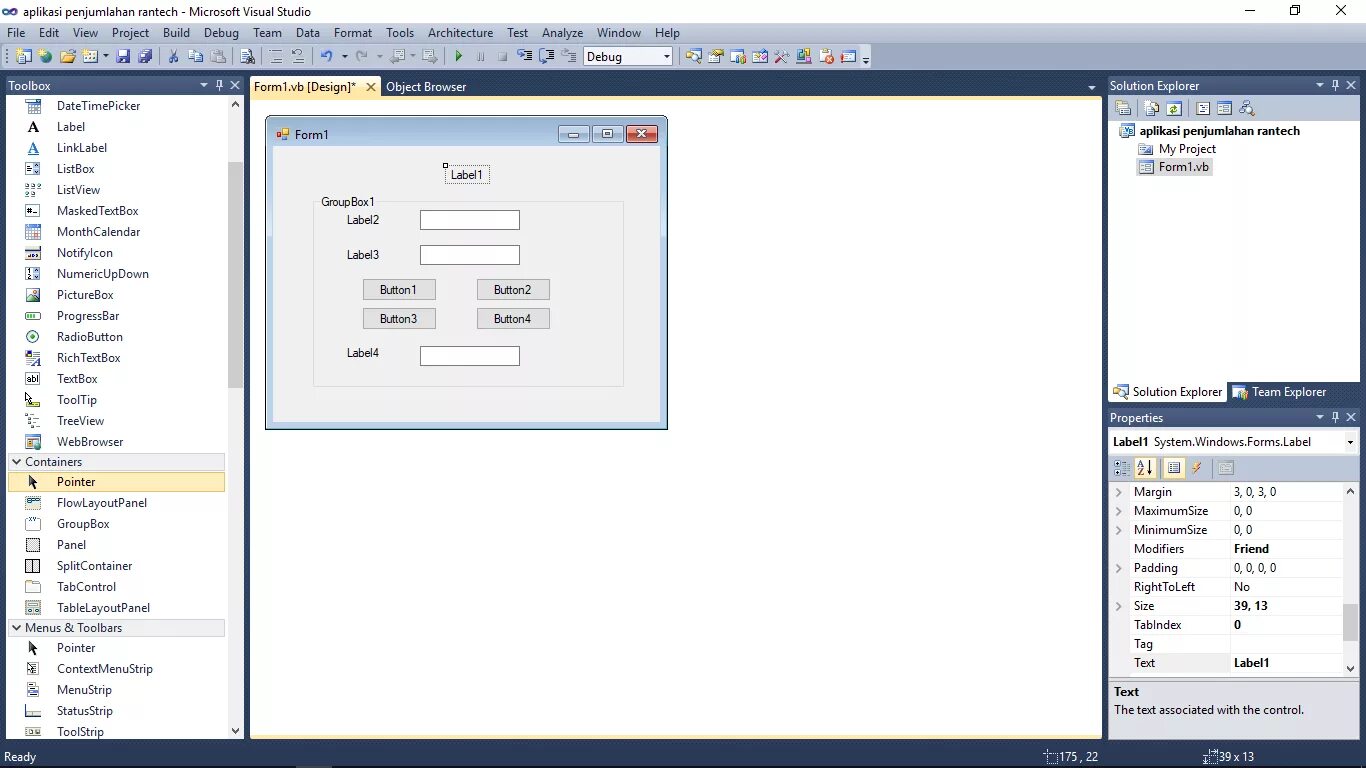Select the Save All toolbar icon

[145, 56]
